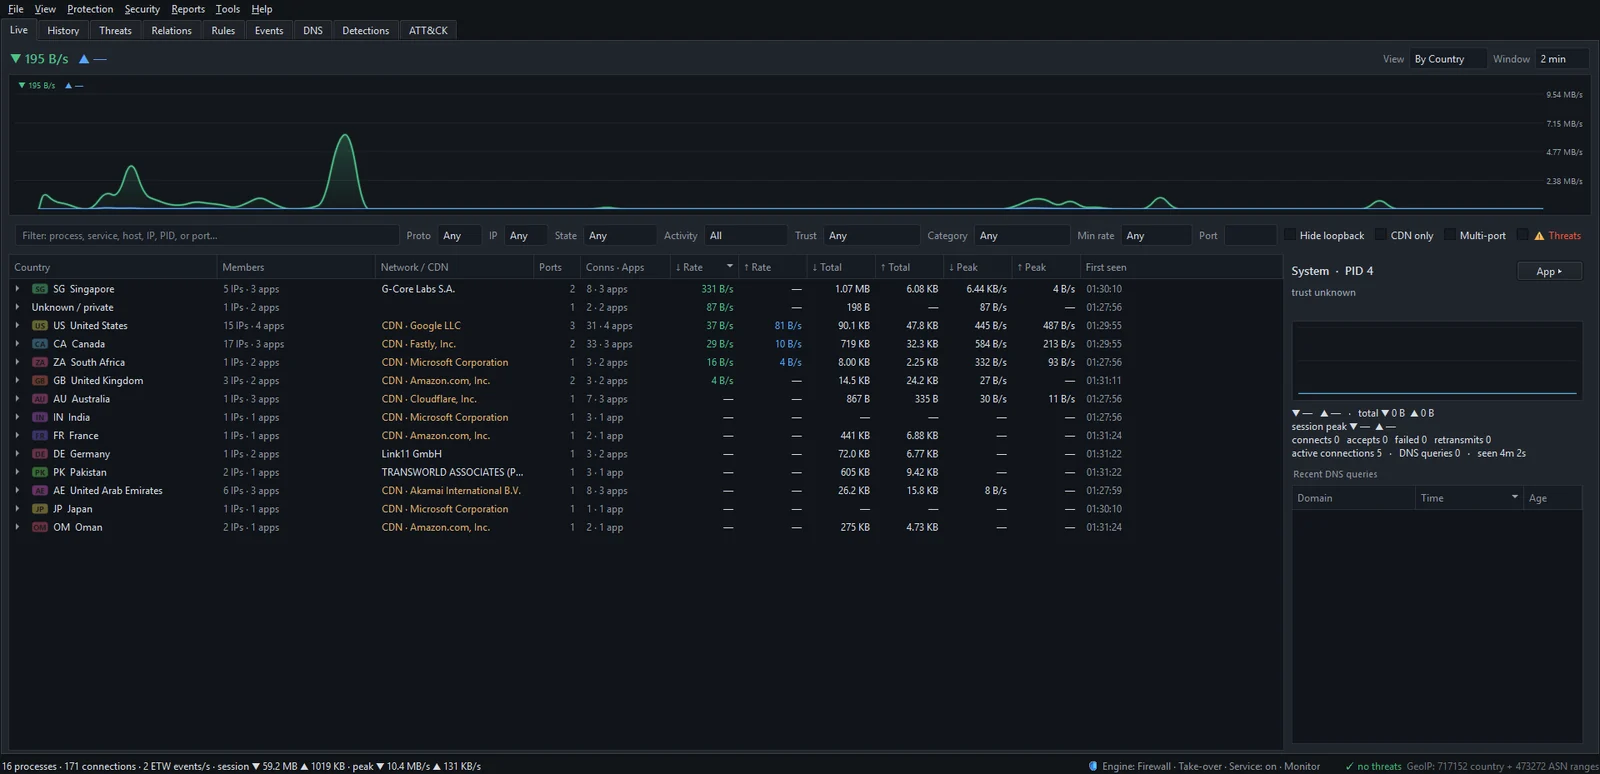1600x774 pixels.
Task: Click the CA Canada flag badge
Action: click(40, 344)
